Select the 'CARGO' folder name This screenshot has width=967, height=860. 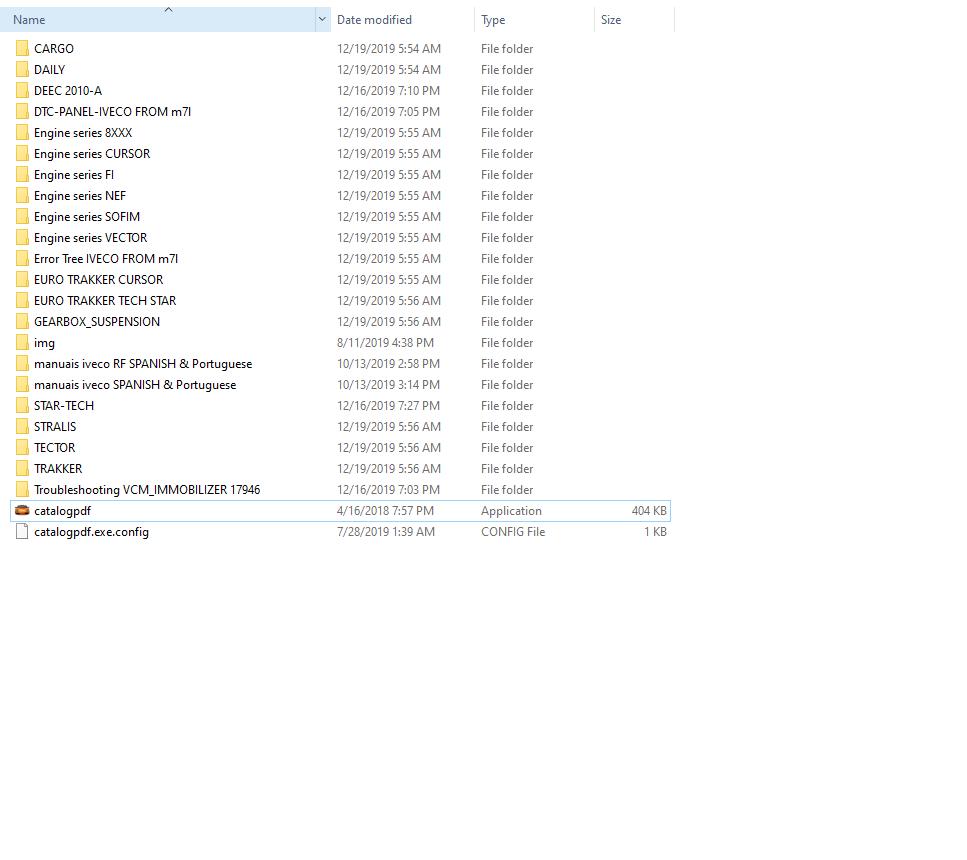(x=54, y=48)
